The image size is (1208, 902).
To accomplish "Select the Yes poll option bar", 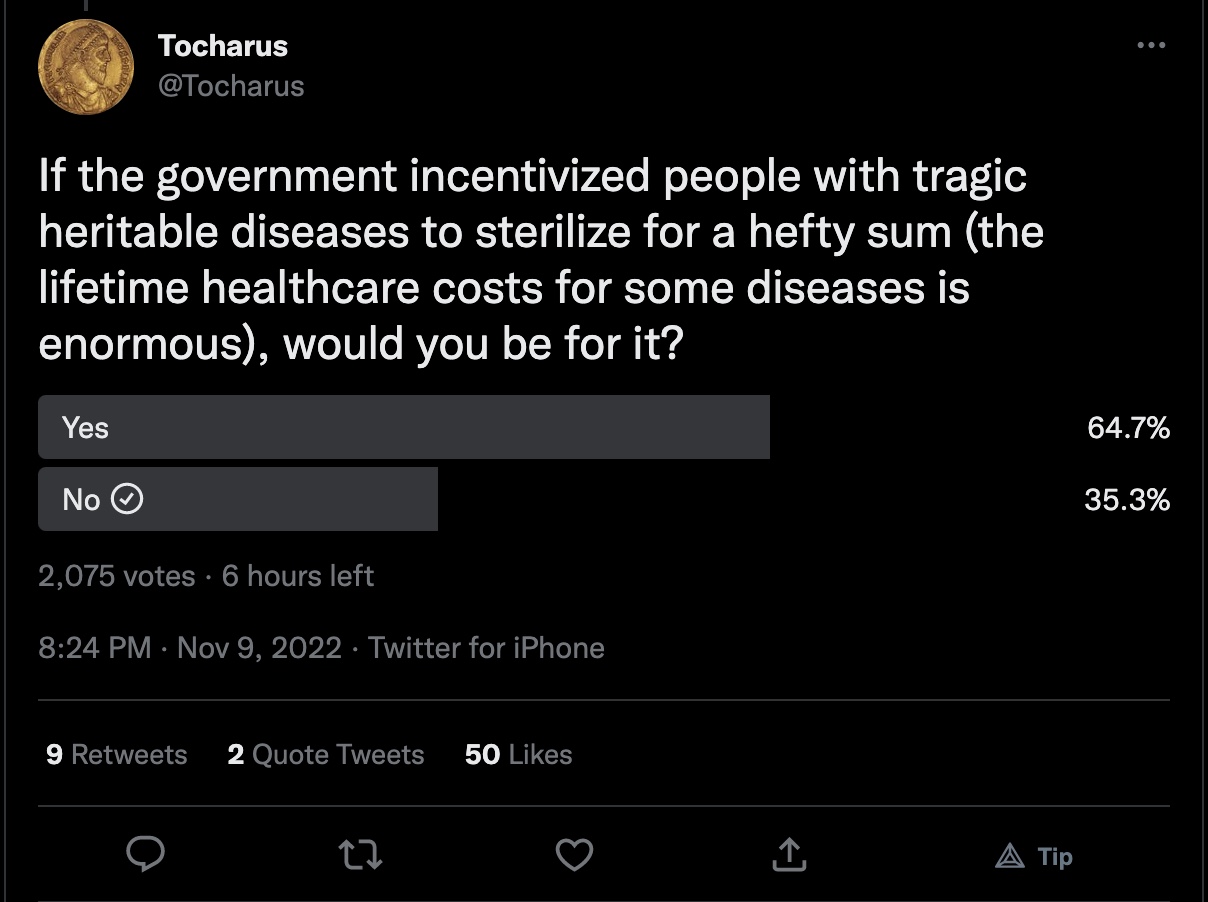I will coord(404,427).
